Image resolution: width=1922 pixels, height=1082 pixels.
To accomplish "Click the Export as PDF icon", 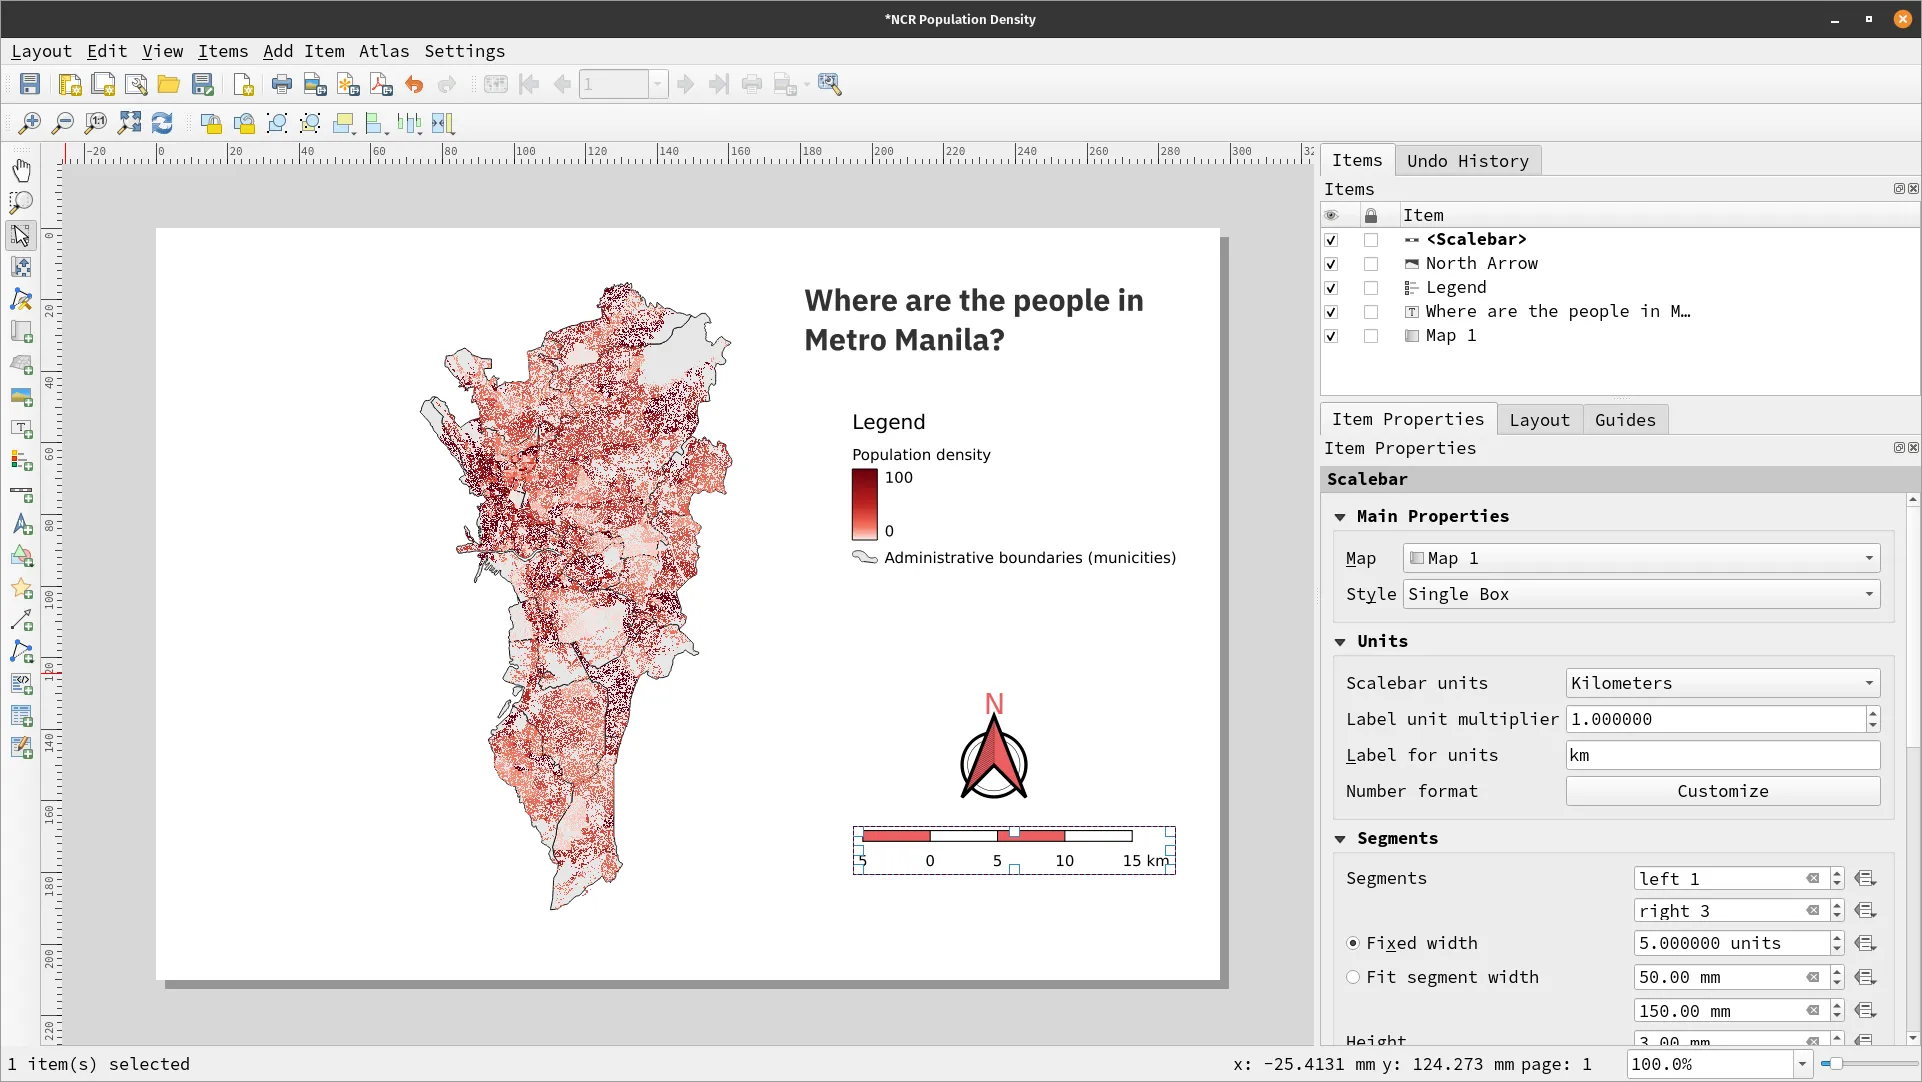I will pos(381,85).
